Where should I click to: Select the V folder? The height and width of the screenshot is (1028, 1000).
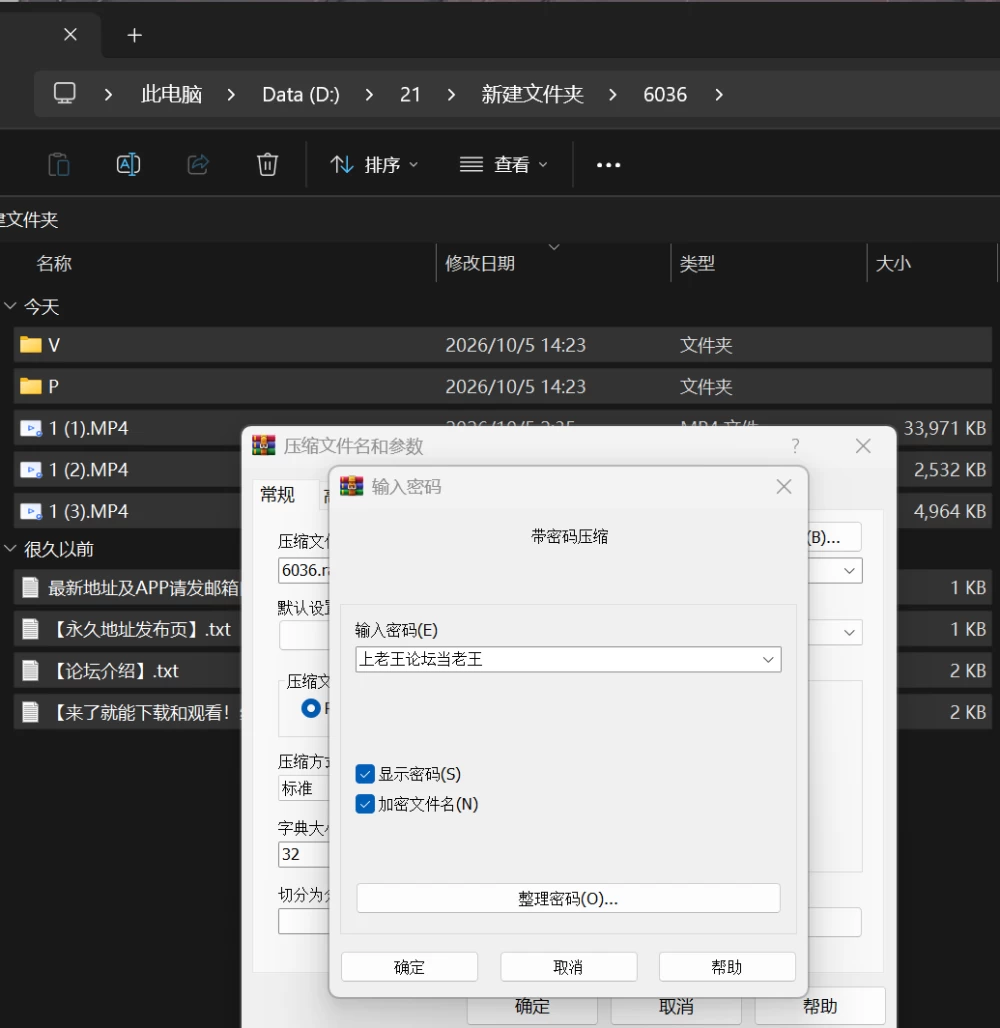pyautogui.click(x=502, y=345)
